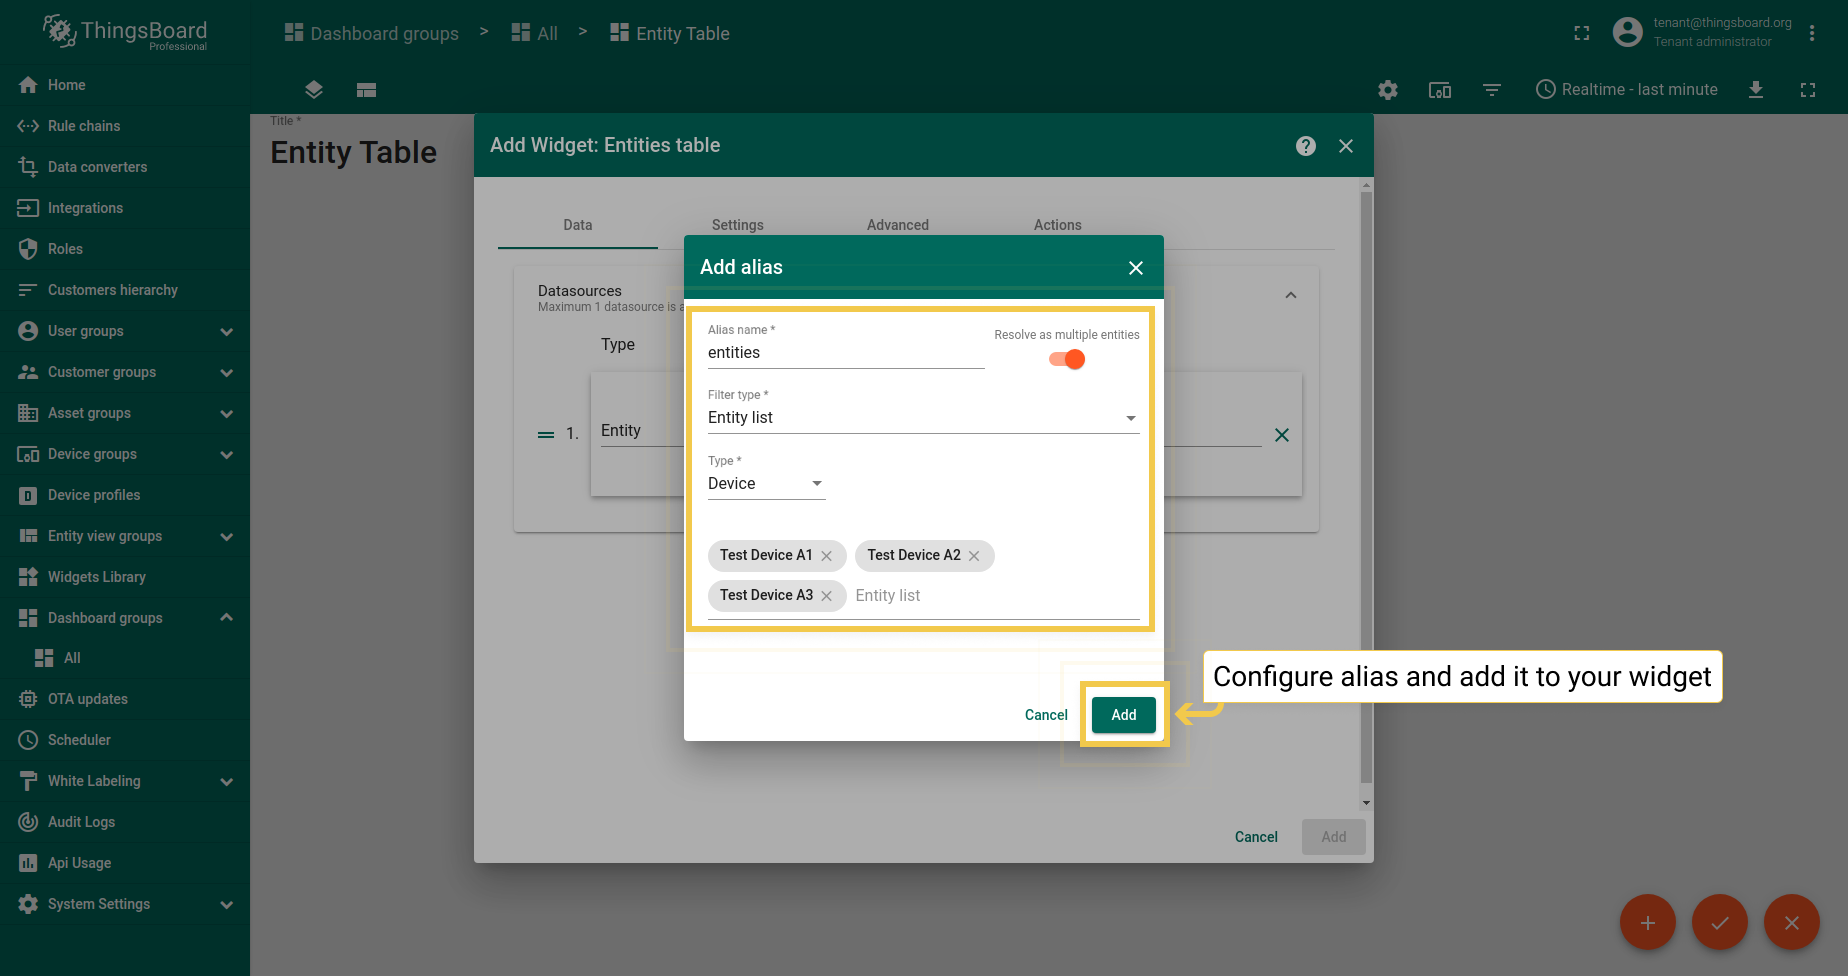Screen dimensions: 1848x976
Task: Expand Device groups in sidebar
Action: click(227, 454)
